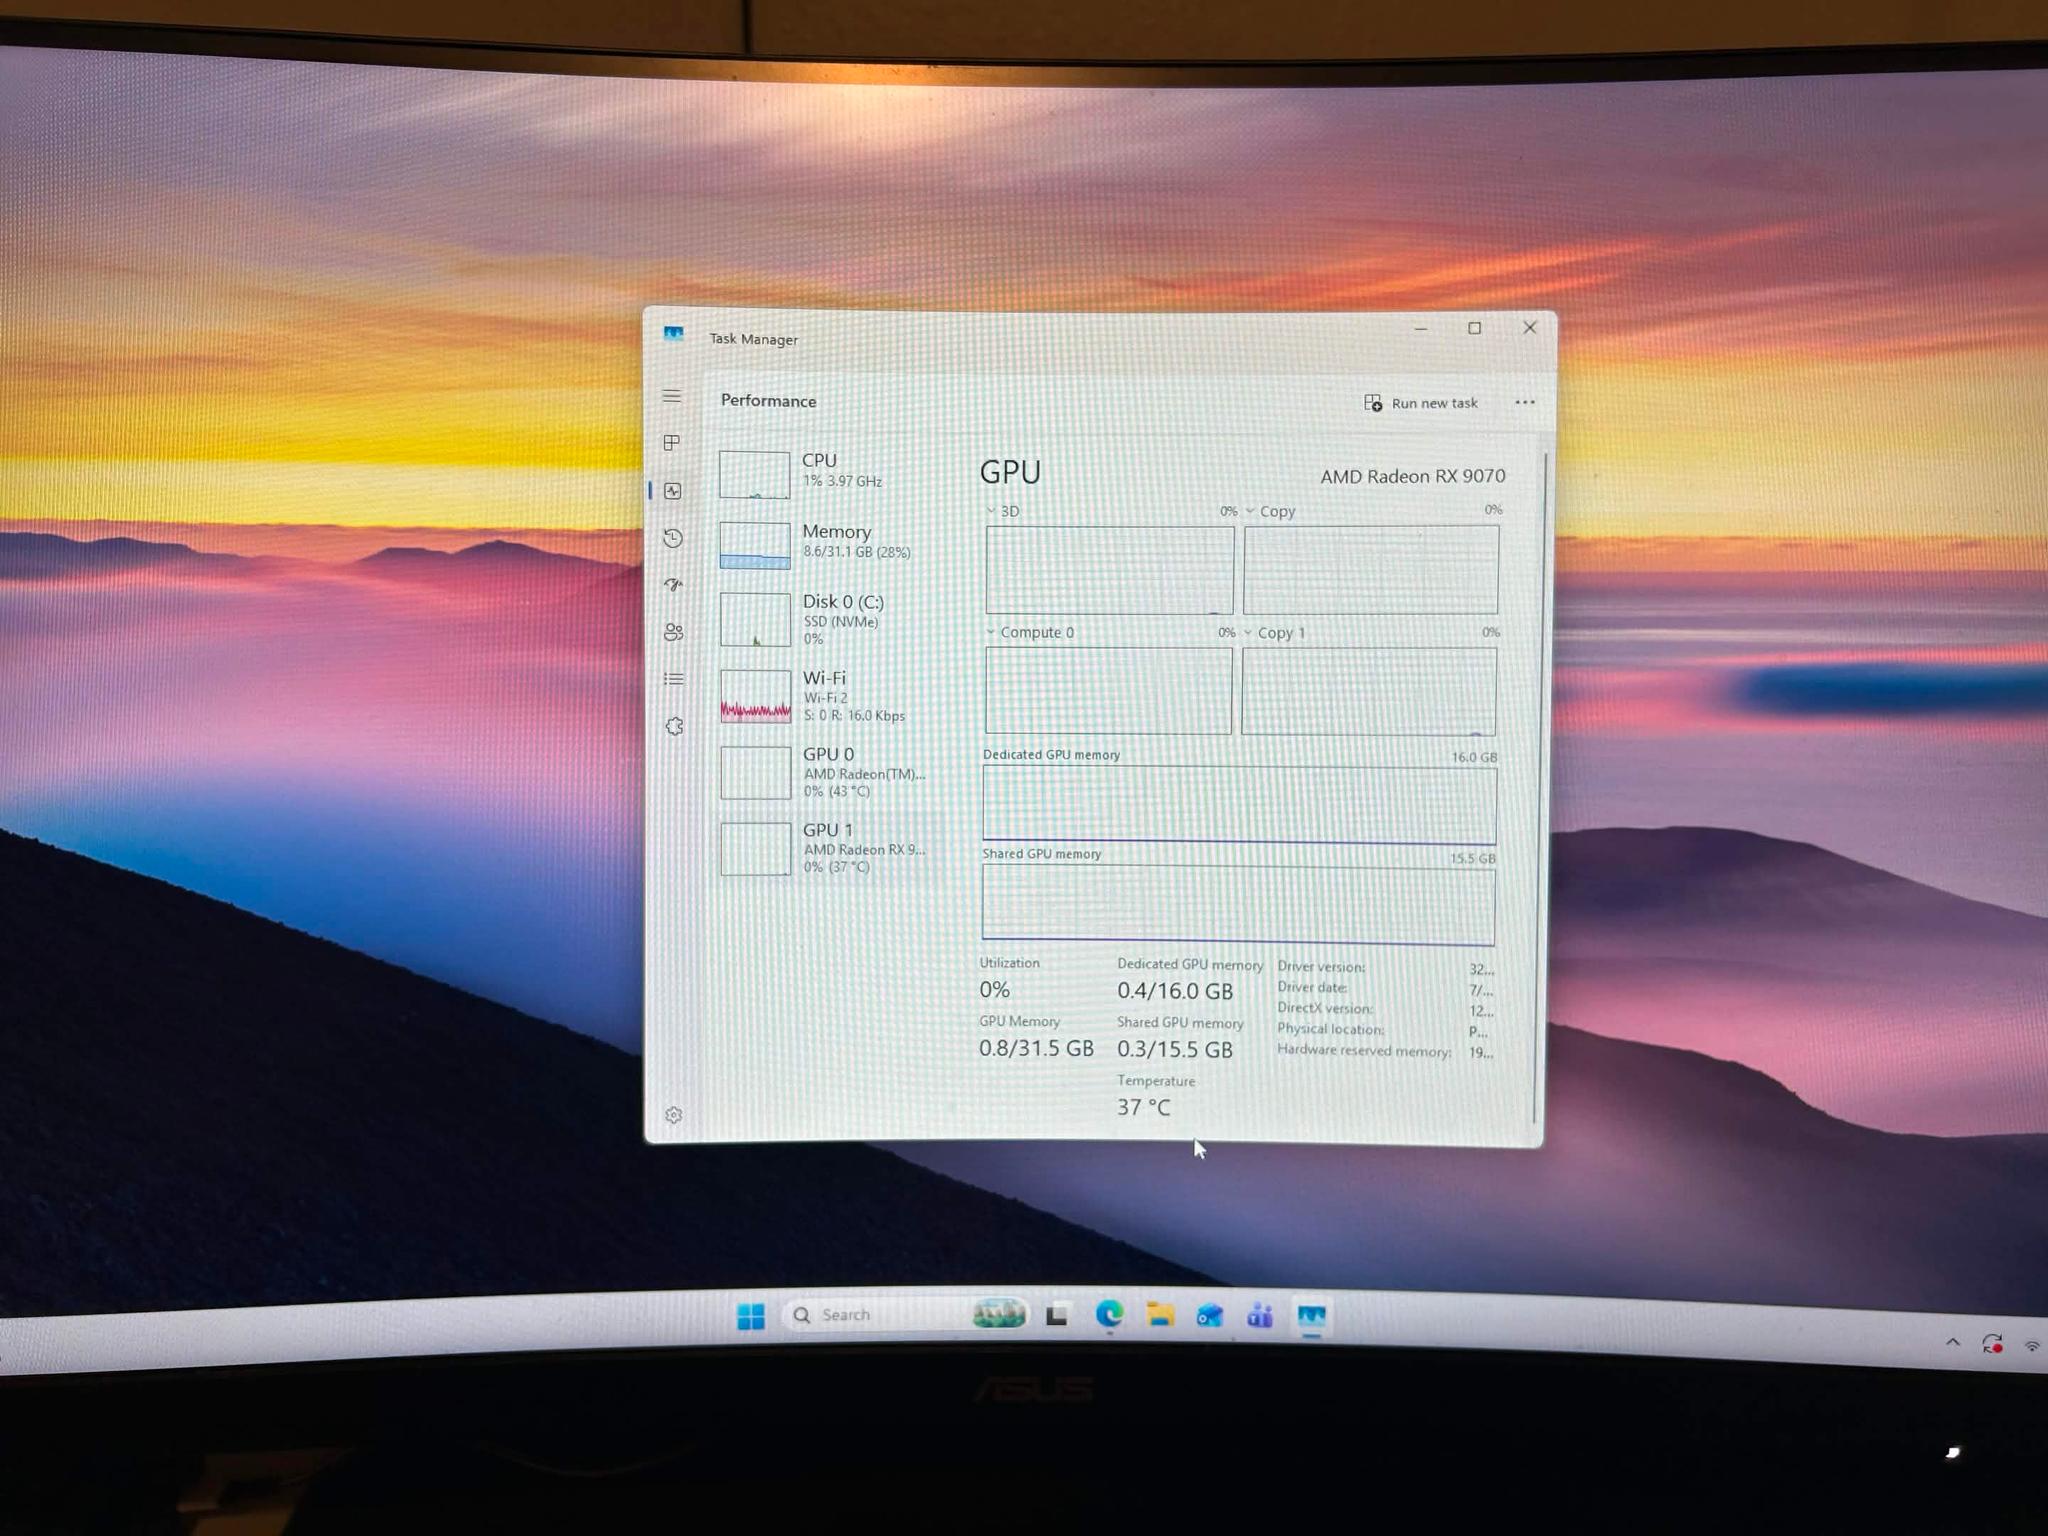Image resolution: width=2048 pixels, height=1536 pixels.
Task: Click the Physical location label
Action: 1331,1029
